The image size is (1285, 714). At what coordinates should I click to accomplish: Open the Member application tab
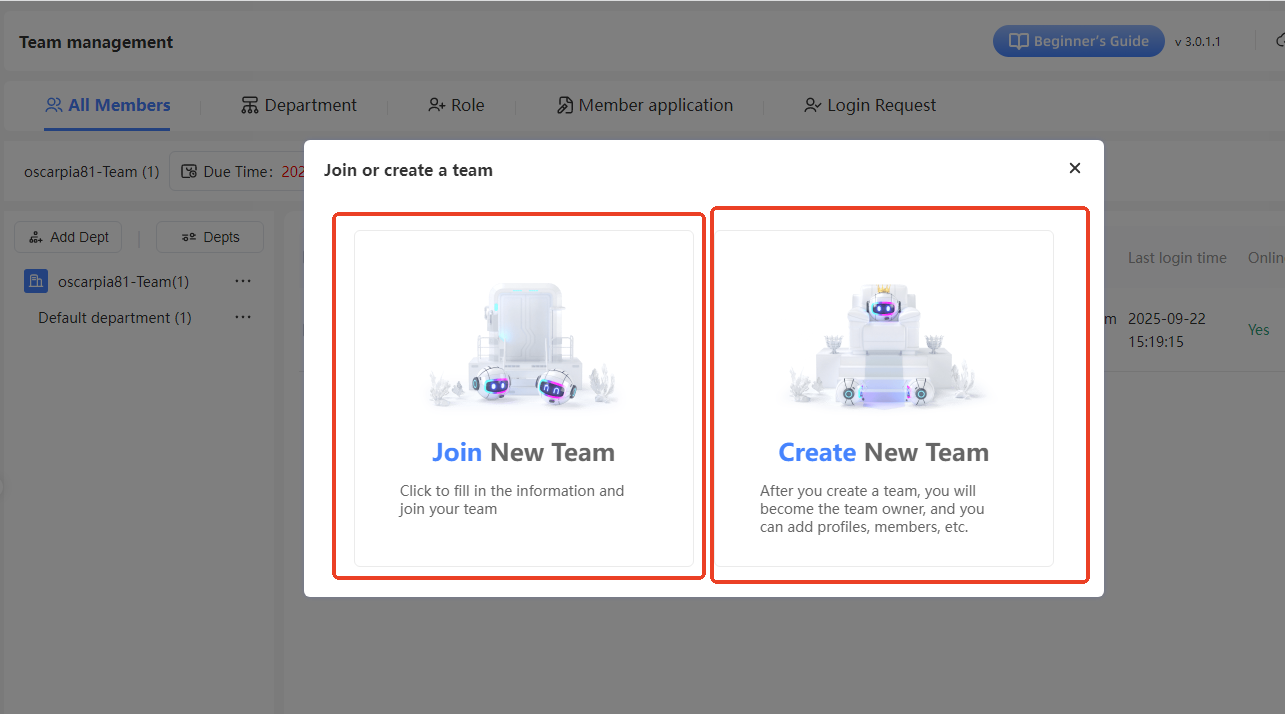tap(645, 105)
